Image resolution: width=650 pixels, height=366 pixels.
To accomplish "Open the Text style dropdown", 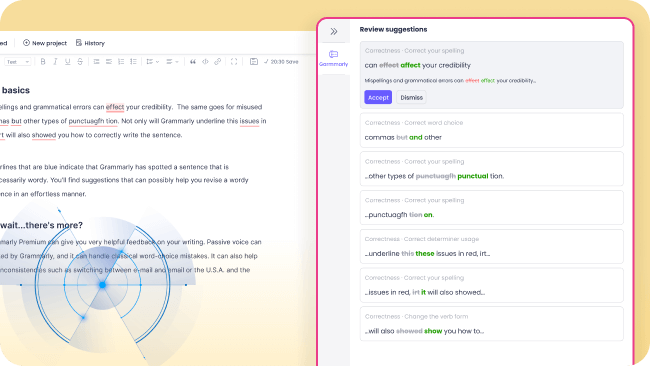I will click(x=17, y=62).
